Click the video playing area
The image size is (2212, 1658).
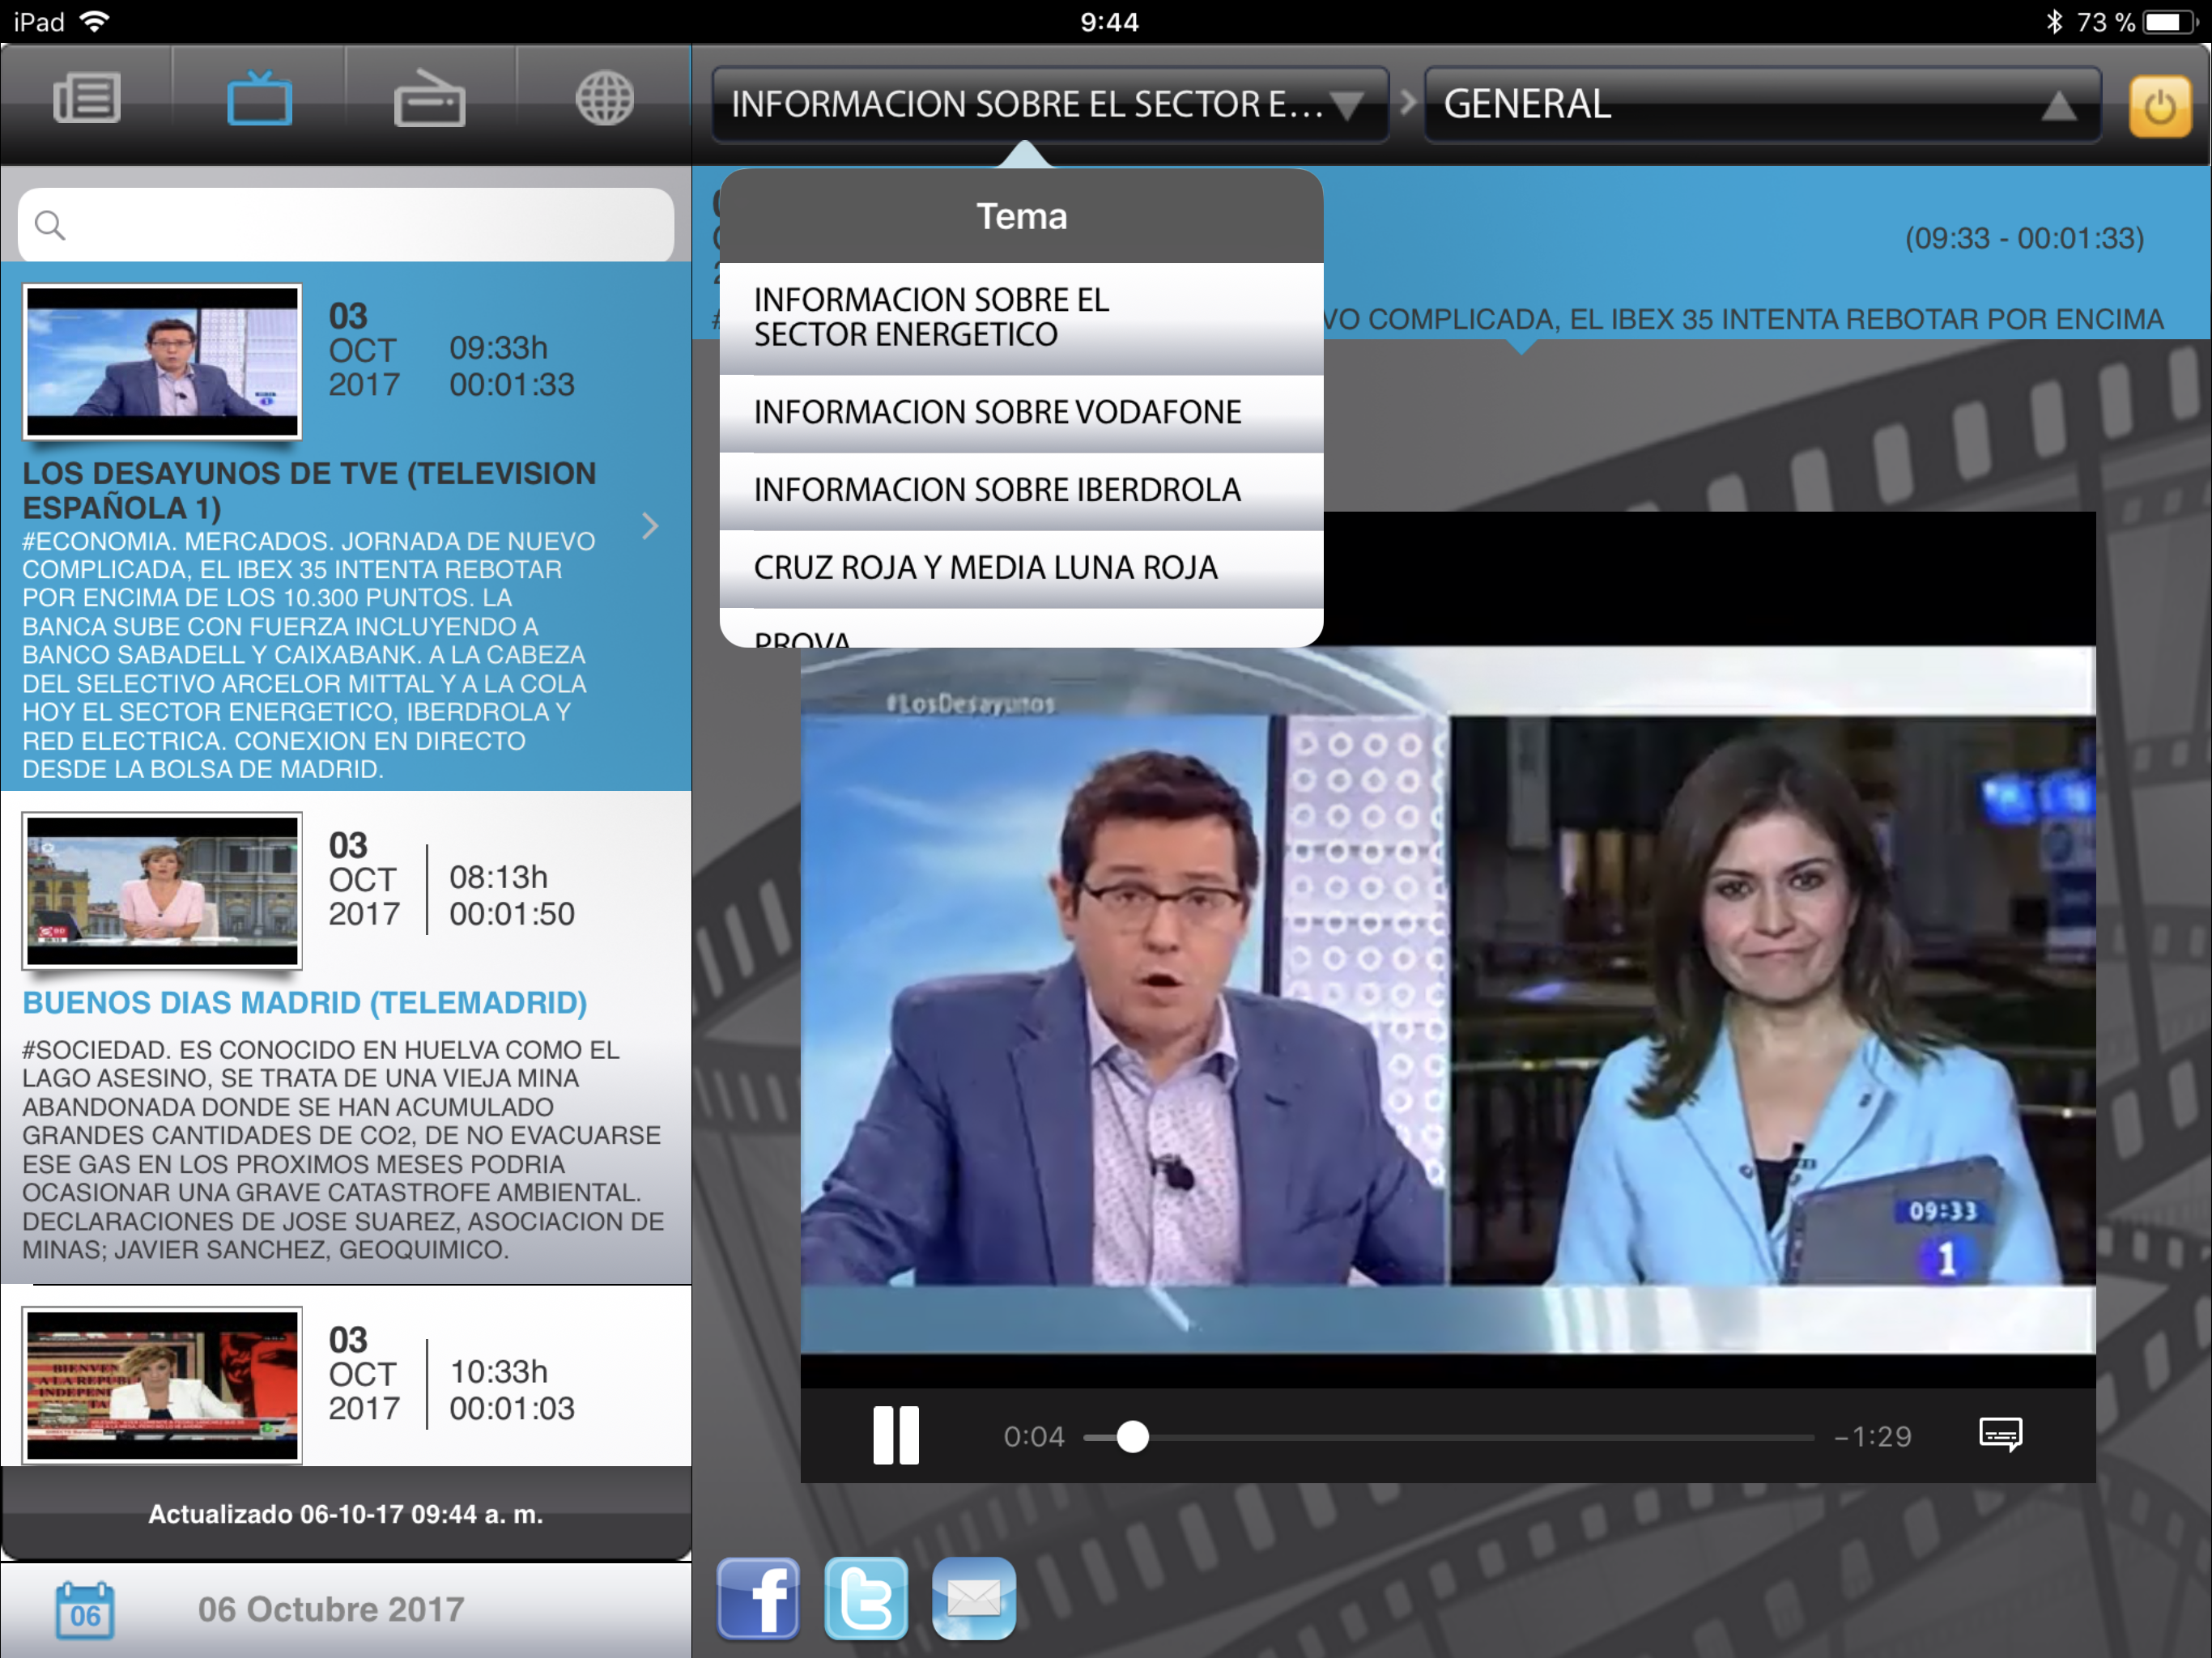[x=1447, y=1000]
